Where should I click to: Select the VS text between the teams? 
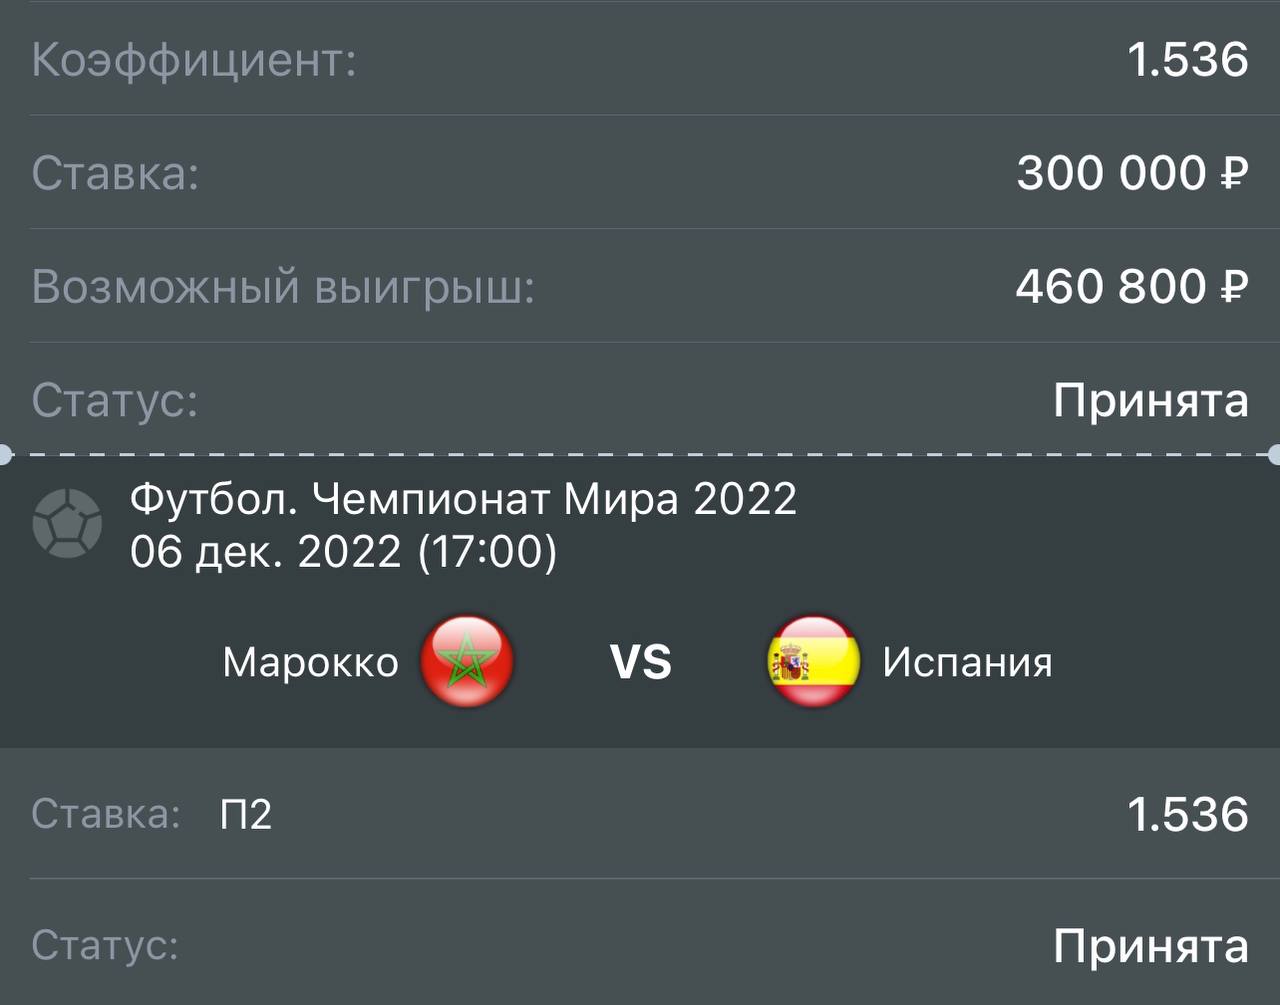click(641, 663)
